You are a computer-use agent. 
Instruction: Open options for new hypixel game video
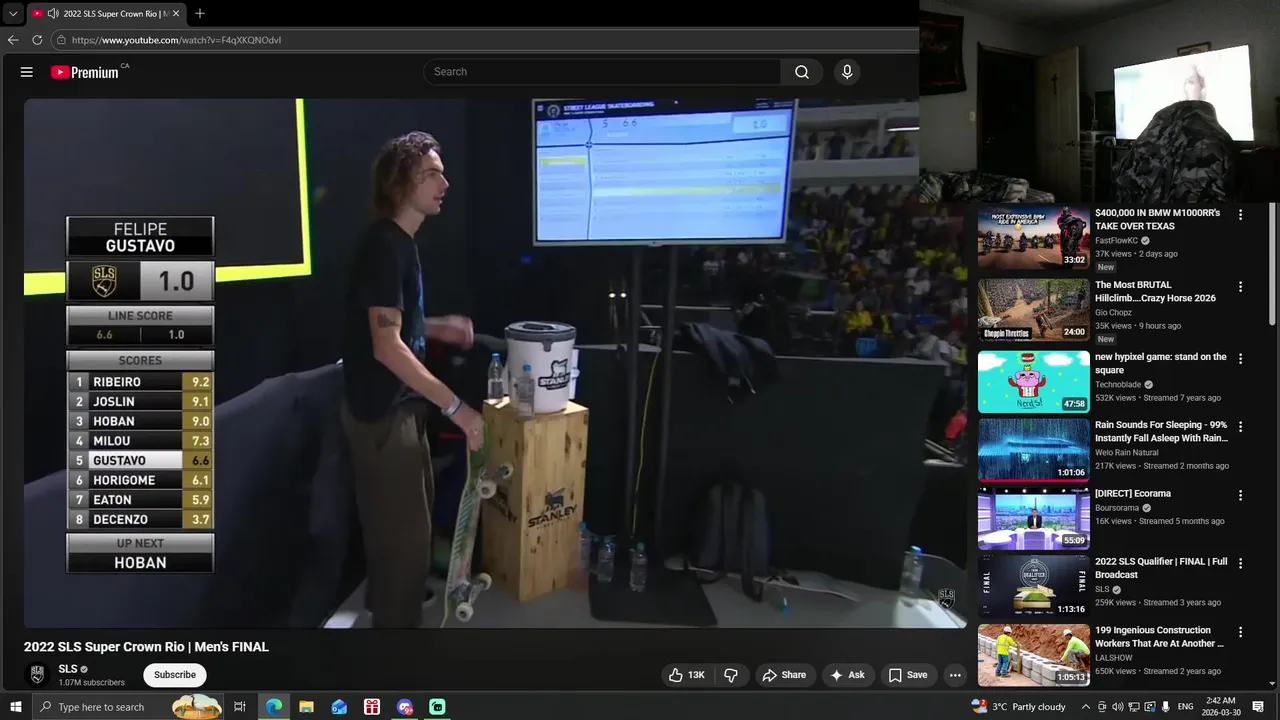click(1241, 358)
